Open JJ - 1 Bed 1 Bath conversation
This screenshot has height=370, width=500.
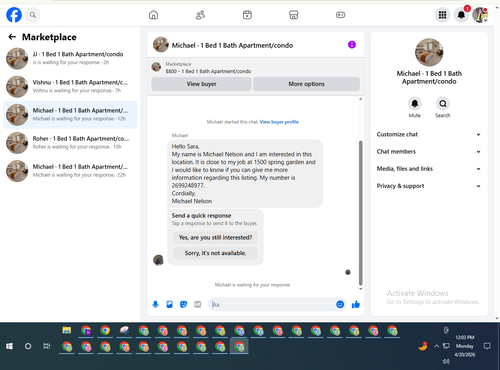[70, 58]
